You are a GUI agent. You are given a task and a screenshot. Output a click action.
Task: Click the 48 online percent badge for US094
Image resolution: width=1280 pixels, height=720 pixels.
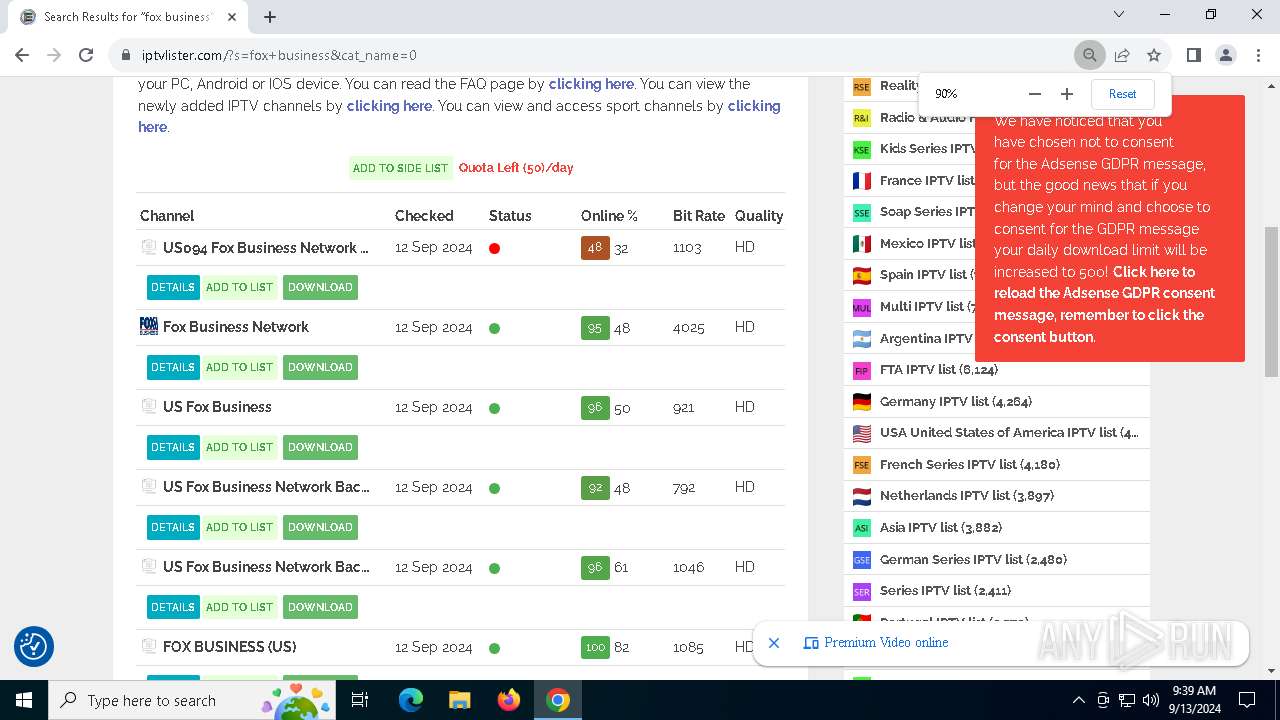click(595, 247)
